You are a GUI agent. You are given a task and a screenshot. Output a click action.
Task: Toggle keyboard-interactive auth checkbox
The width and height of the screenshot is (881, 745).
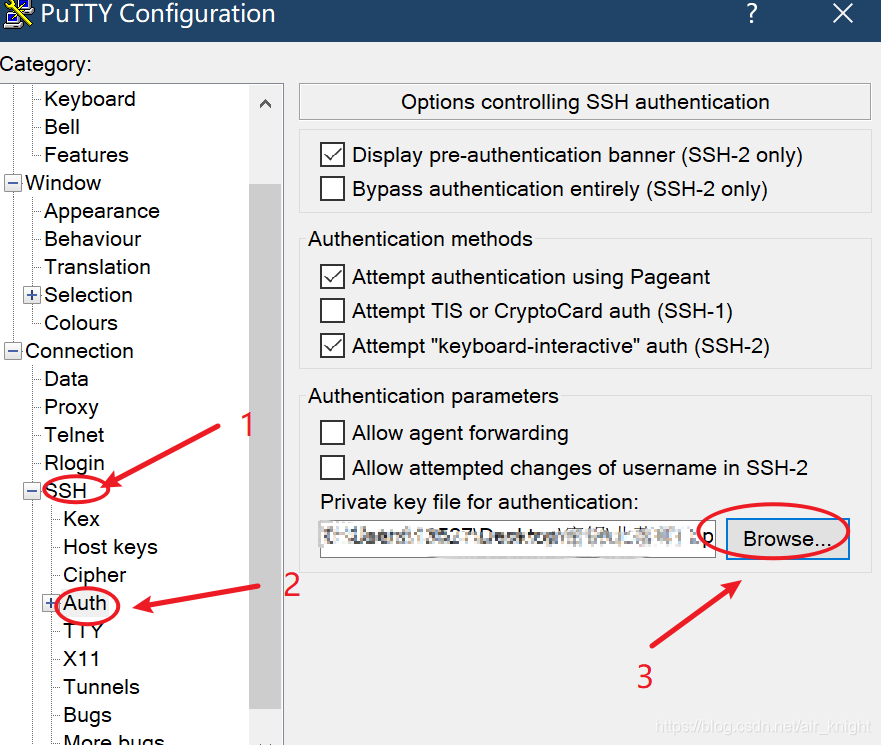pos(332,346)
